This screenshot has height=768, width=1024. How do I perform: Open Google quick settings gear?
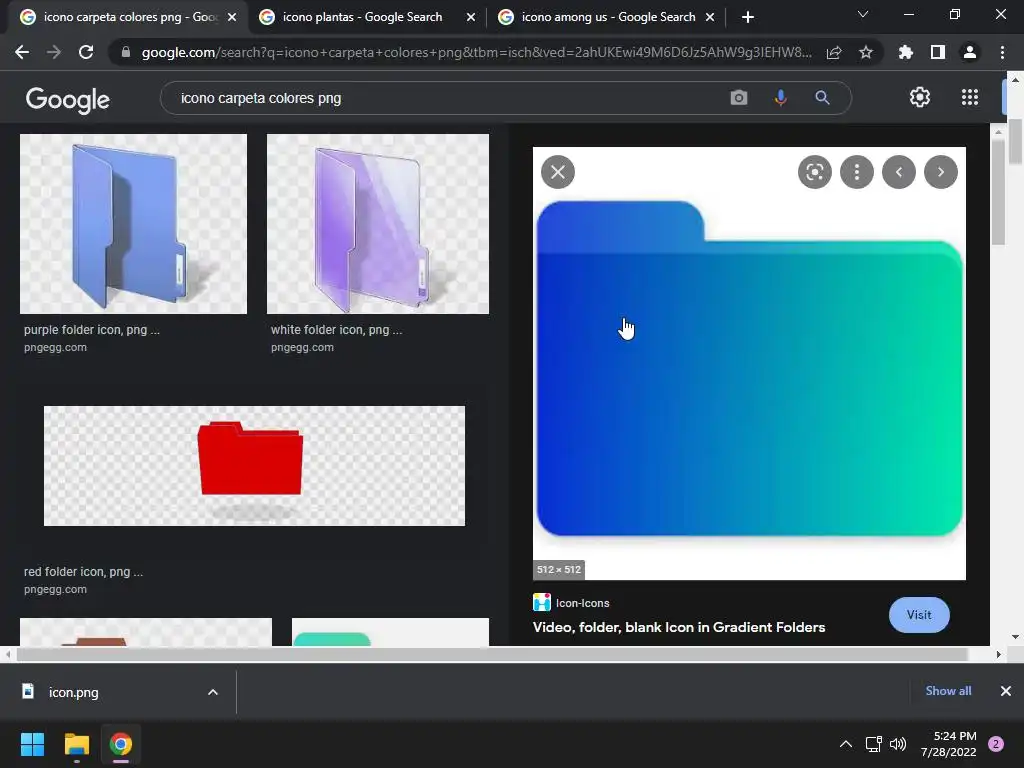[920, 97]
